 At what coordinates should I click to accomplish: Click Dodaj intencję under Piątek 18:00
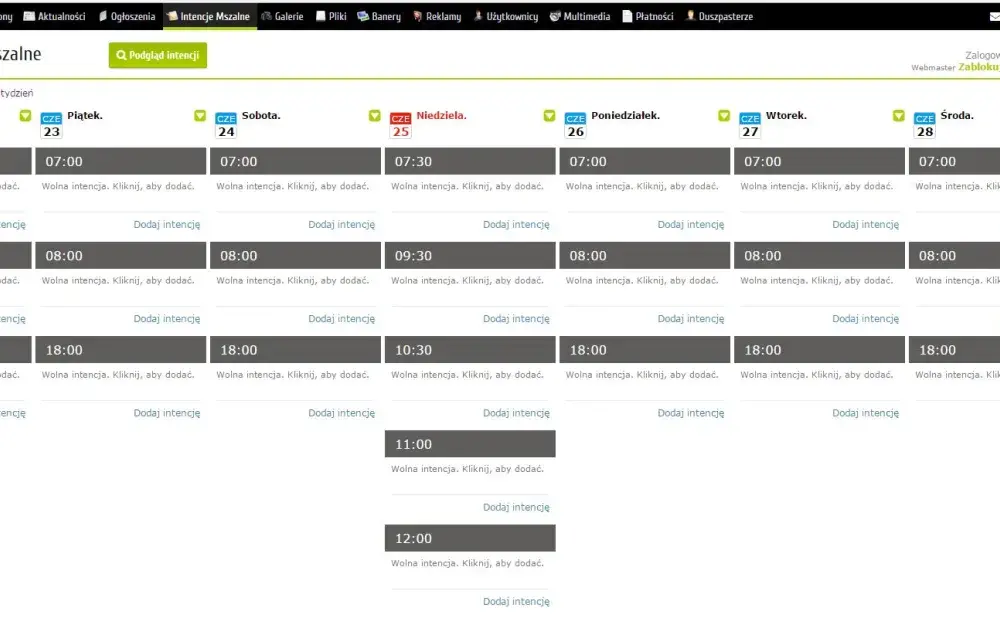tap(166, 413)
